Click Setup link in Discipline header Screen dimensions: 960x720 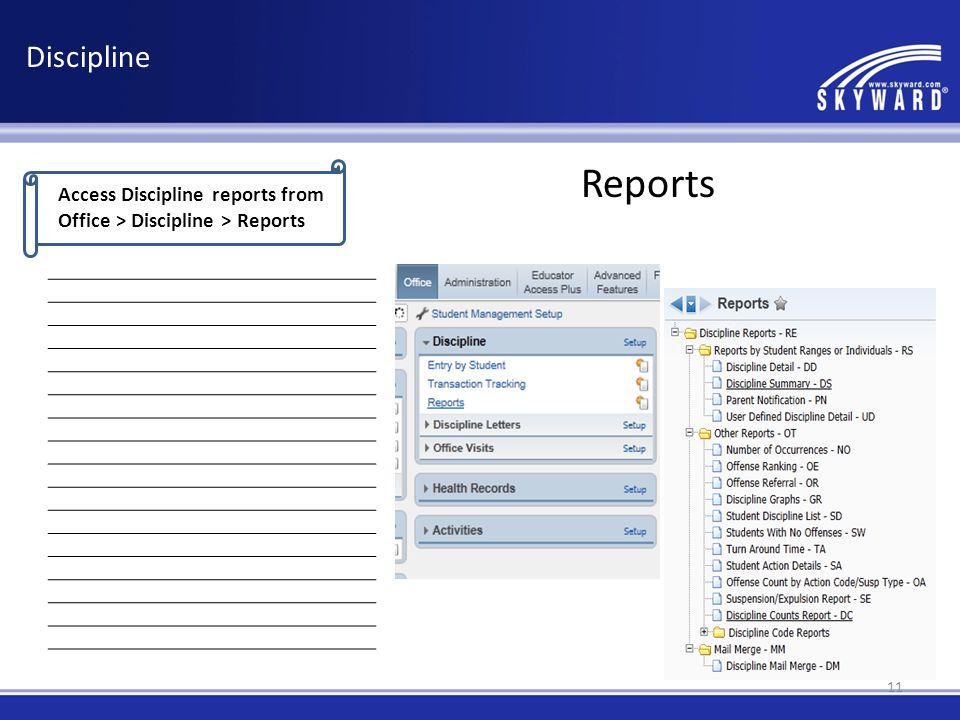click(x=634, y=342)
